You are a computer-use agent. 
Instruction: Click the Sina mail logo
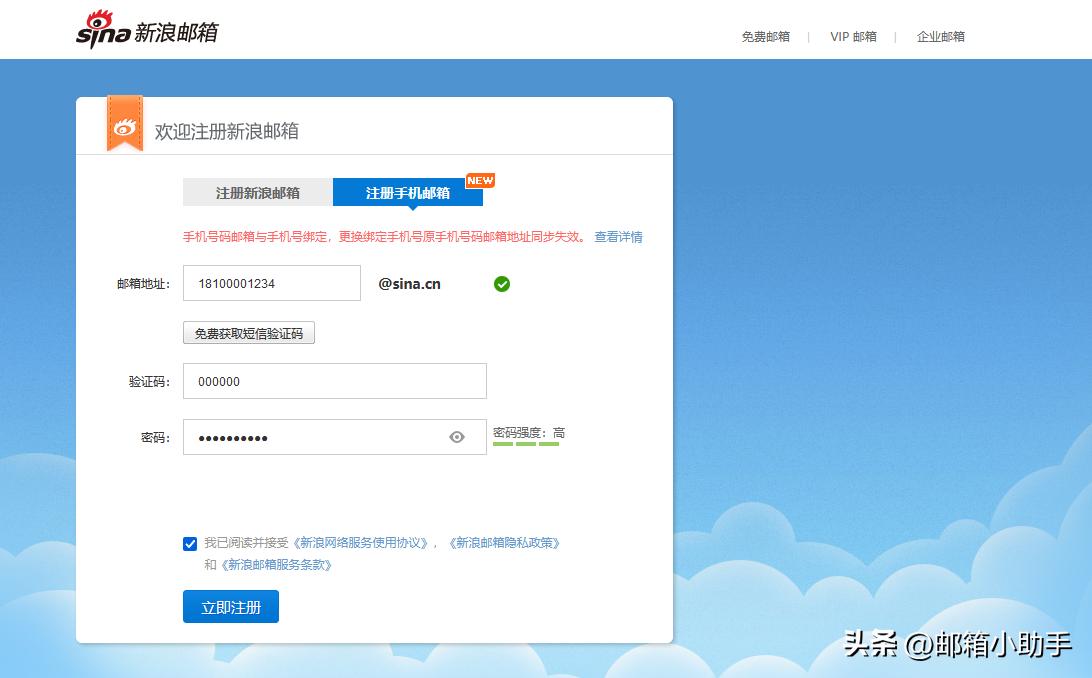tap(147, 30)
